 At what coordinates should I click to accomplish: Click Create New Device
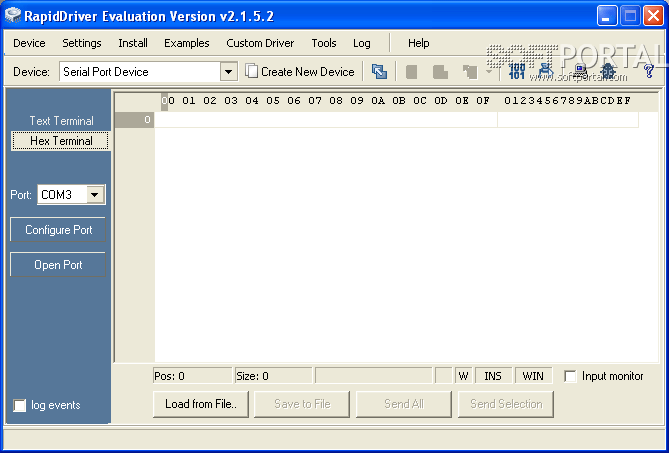coord(300,72)
